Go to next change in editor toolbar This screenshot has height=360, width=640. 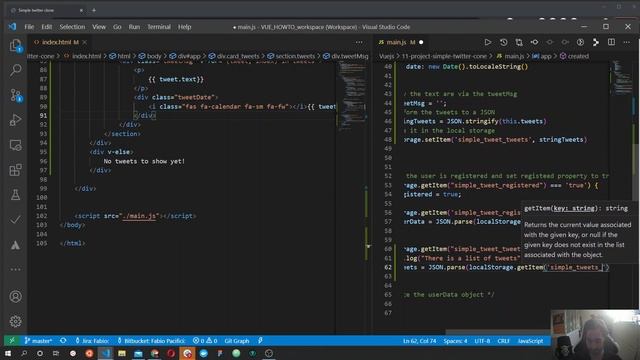(565, 42)
